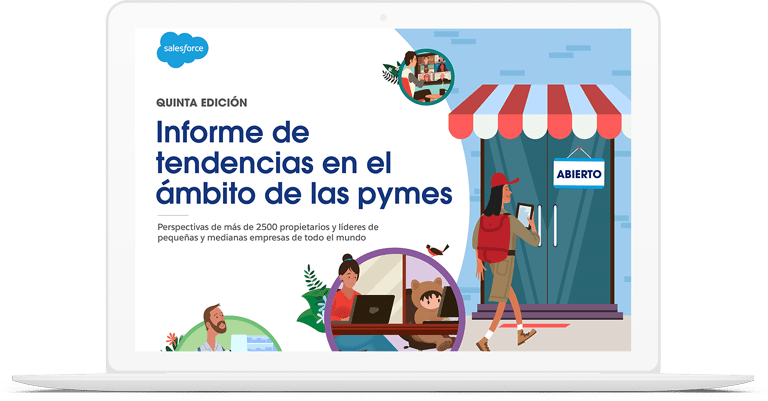Click the Salesforce cloud logo
The width and height of the screenshot is (768, 401).
point(183,49)
